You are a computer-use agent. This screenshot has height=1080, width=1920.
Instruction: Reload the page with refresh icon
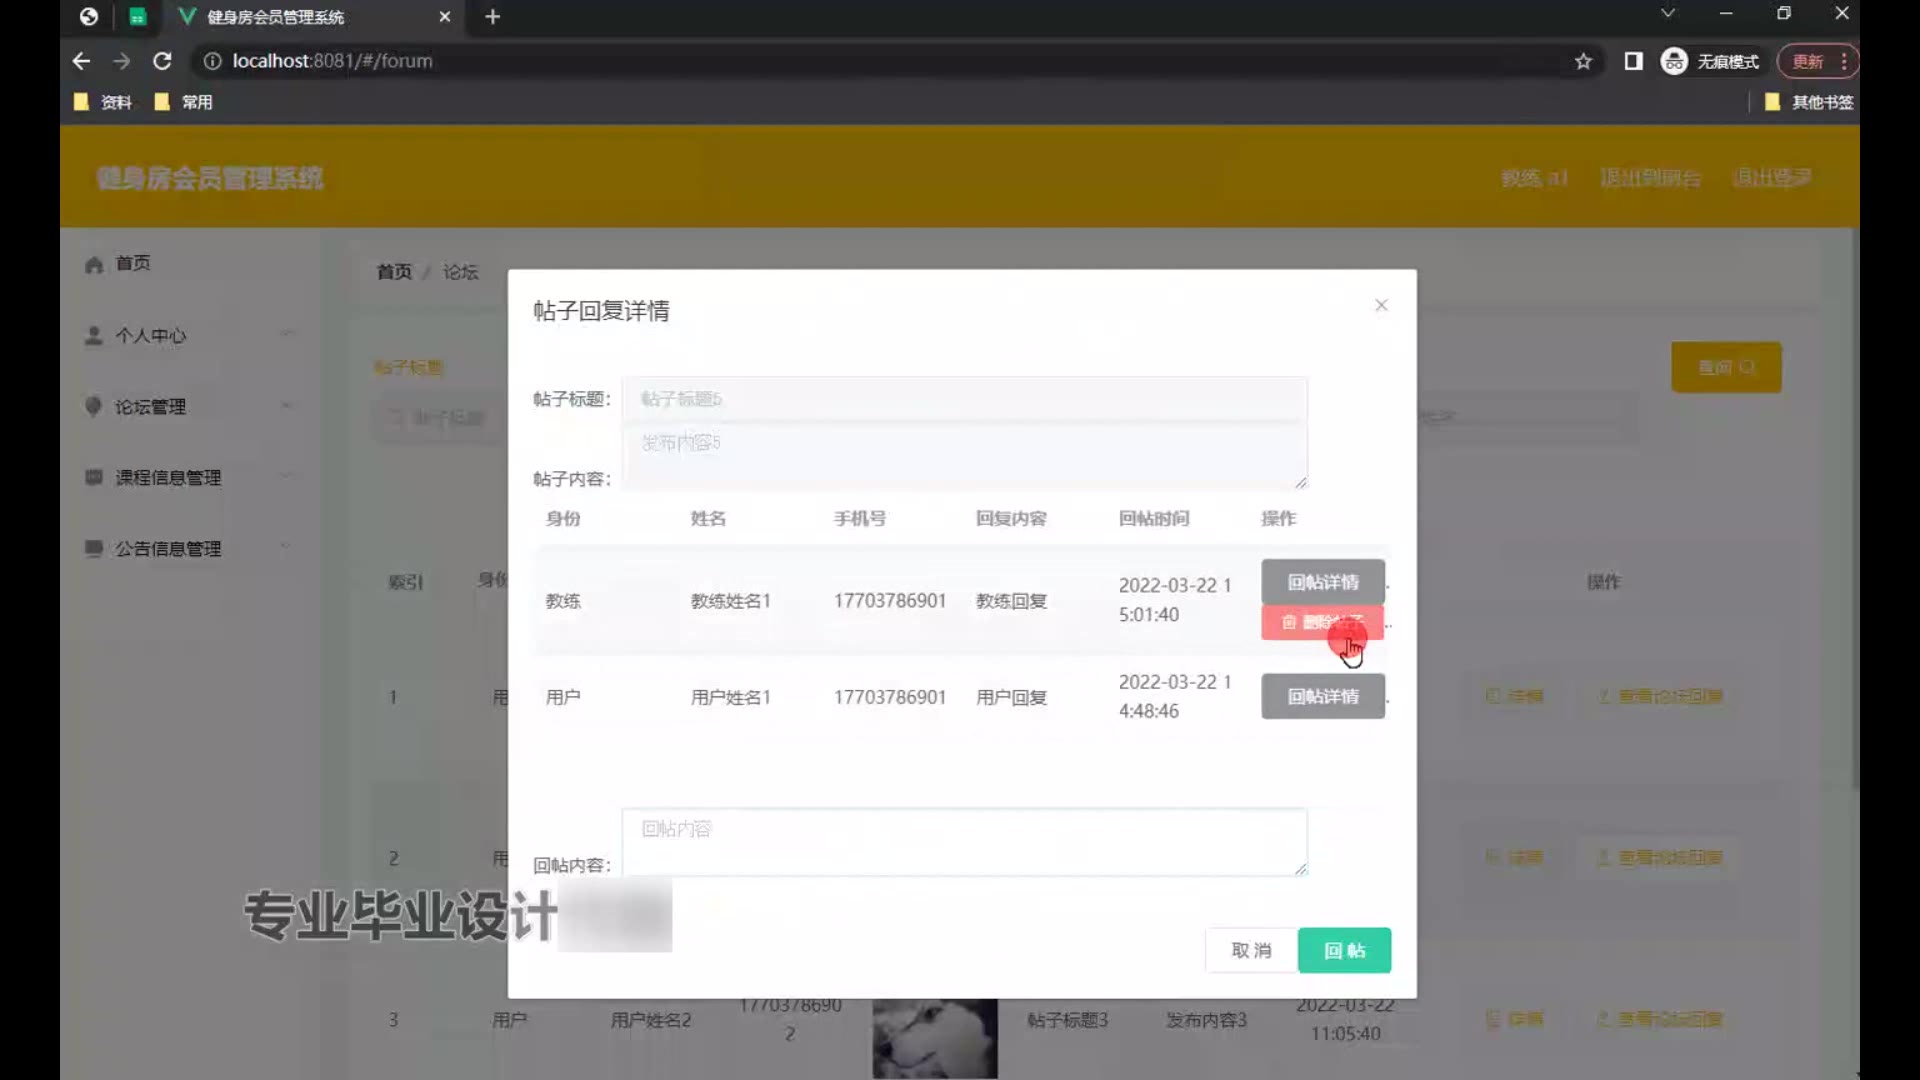click(162, 61)
